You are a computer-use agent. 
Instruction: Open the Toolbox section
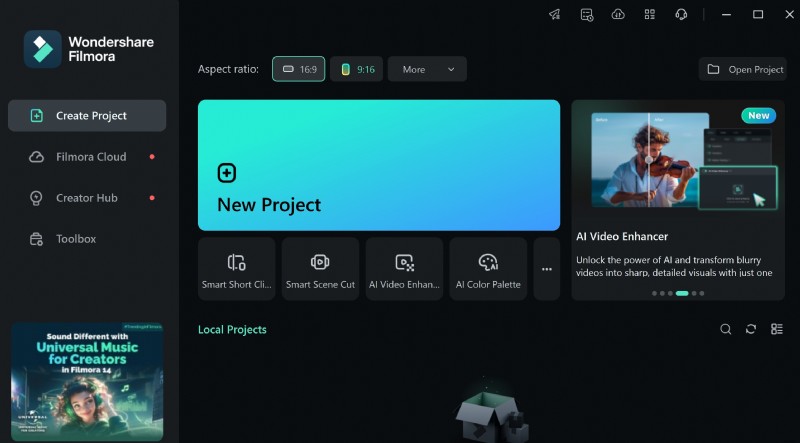click(x=87, y=239)
